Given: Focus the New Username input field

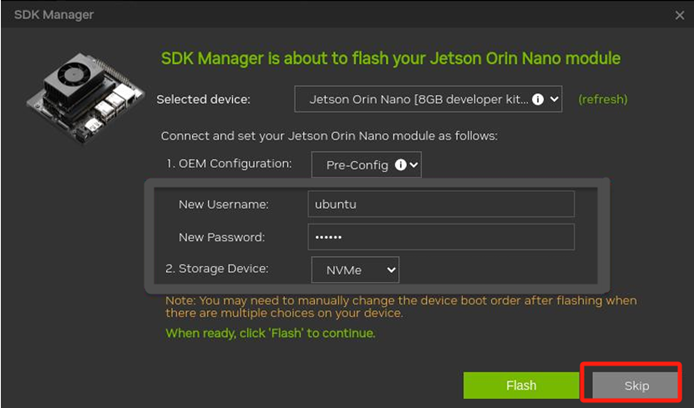Looking at the screenshot, I should click(441, 204).
